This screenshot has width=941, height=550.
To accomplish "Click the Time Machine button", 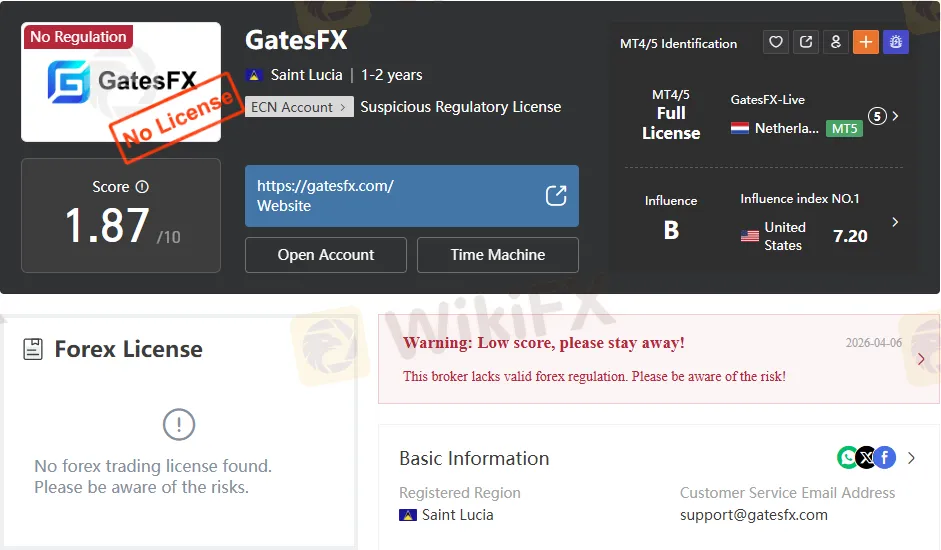I will point(498,255).
